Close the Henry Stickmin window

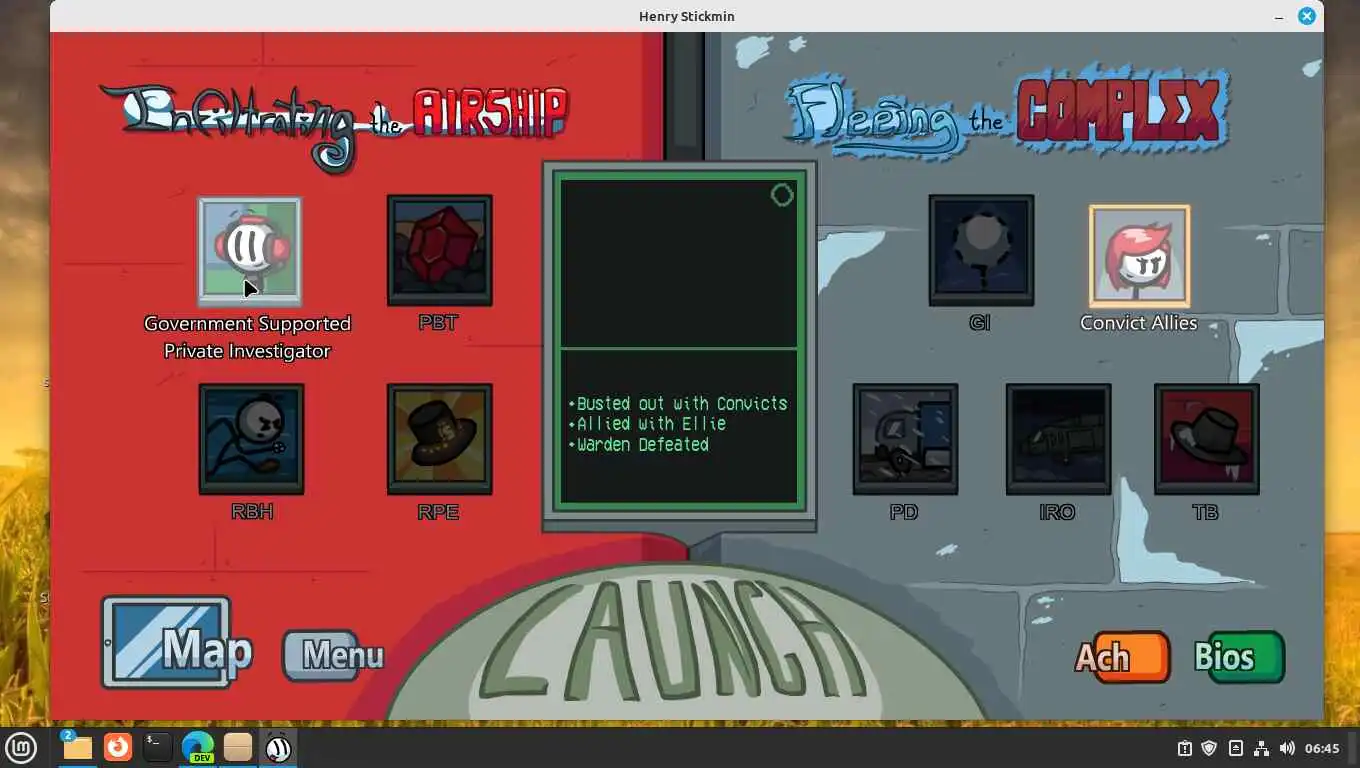click(1307, 16)
